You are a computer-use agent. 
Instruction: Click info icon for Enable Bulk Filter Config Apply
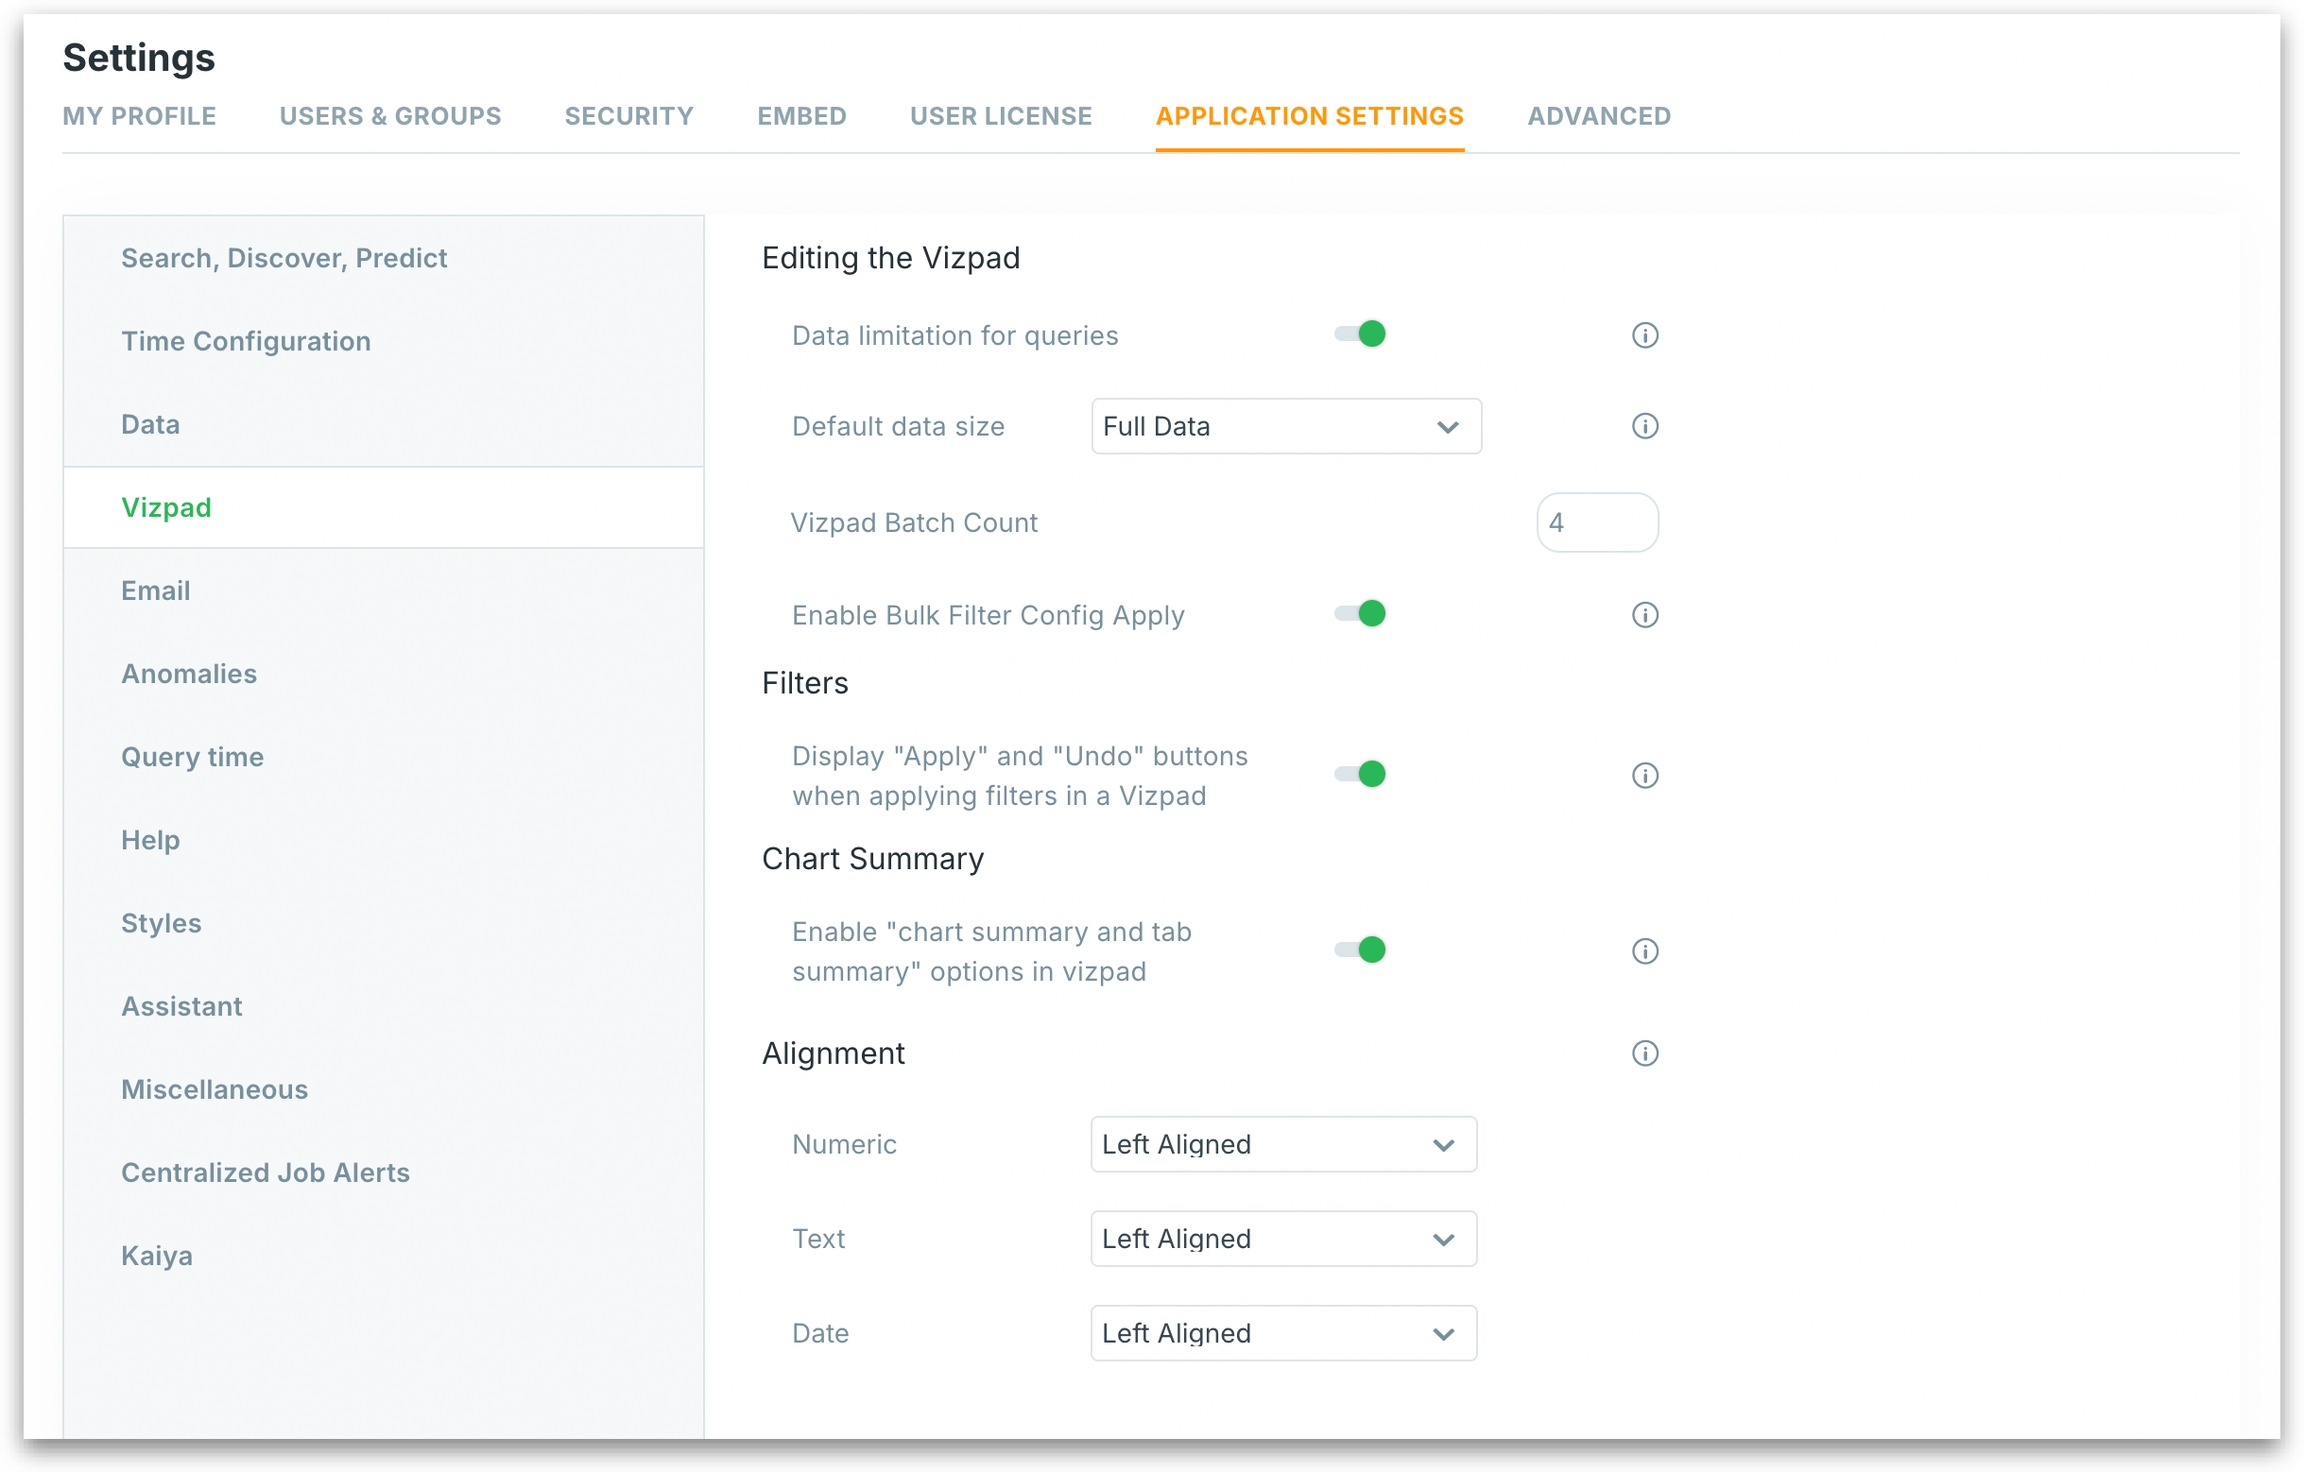(x=1644, y=614)
